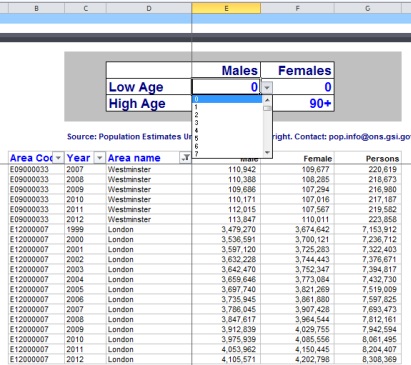Screen dimensions: 411x365
Task: Choose age 3 in the dropdown list
Action: tap(227, 123)
